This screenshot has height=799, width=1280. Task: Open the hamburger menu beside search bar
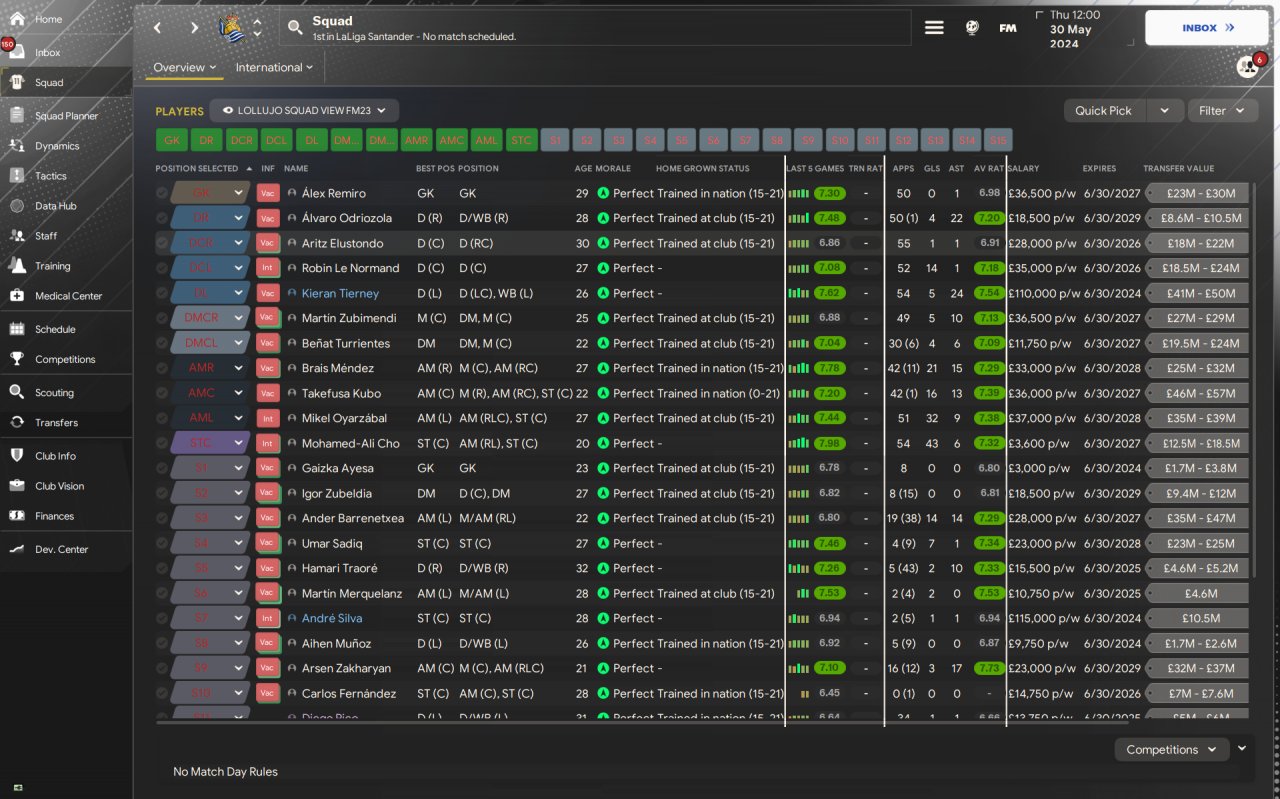[x=934, y=28]
